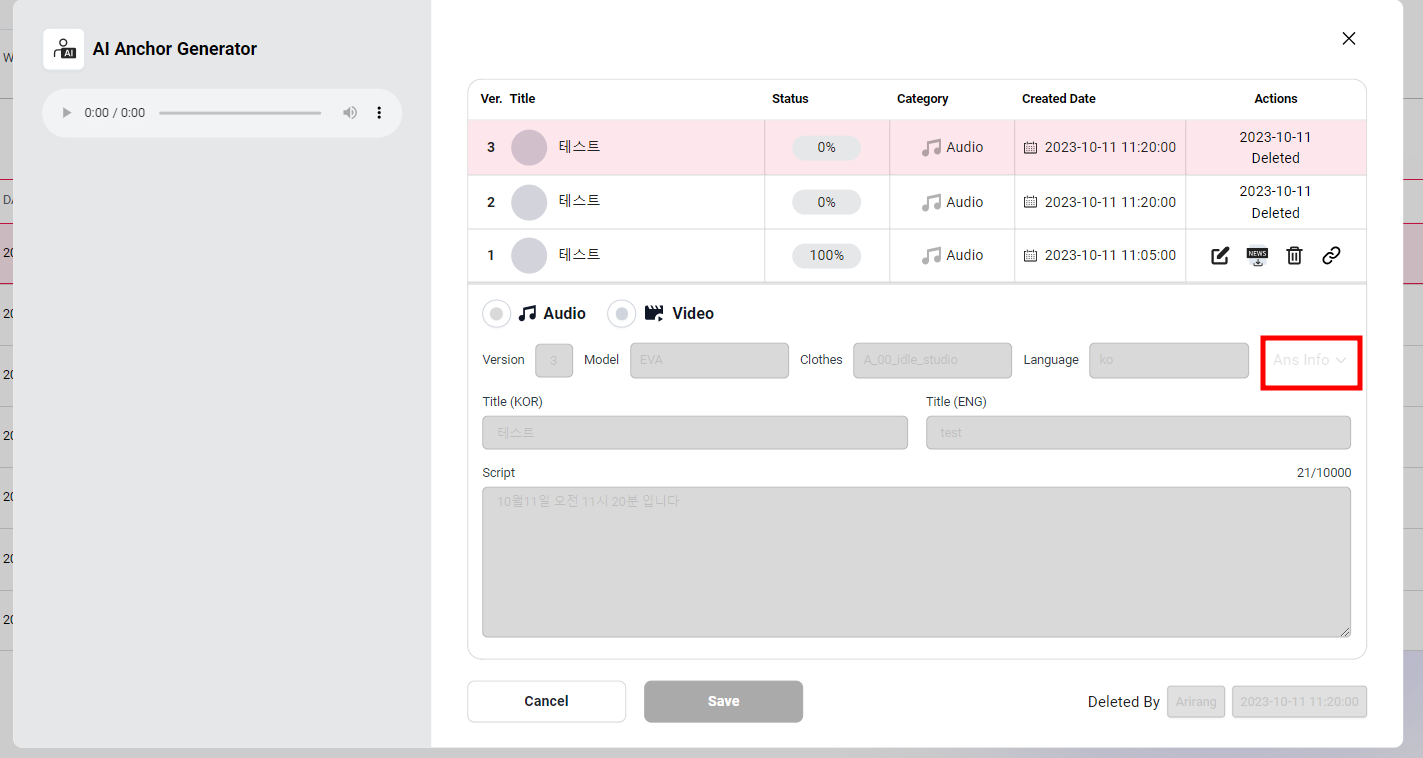1423x758 pixels.
Task: Play the audio in the player
Action: [x=67, y=113]
